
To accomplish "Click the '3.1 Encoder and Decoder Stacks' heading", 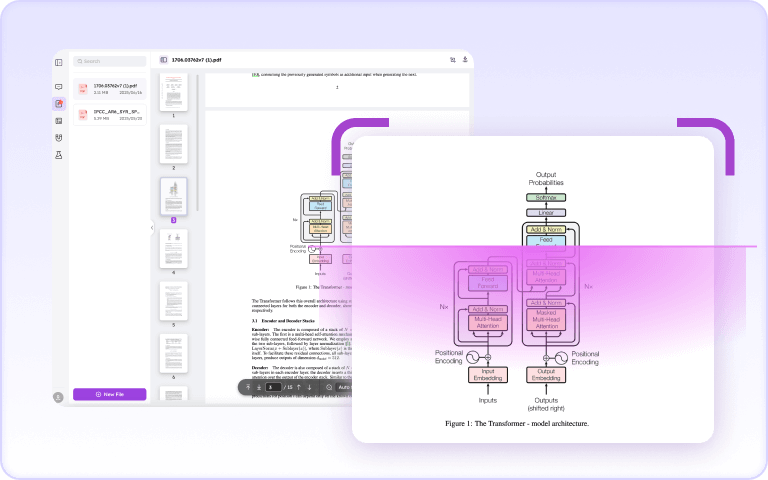I will 283,321.
